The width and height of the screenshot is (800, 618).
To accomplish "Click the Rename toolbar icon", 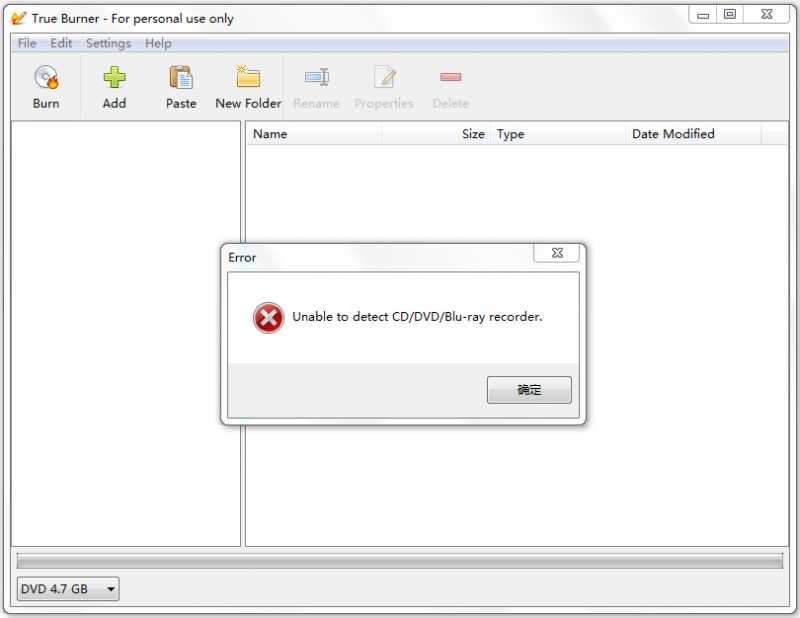I will click(x=316, y=78).
